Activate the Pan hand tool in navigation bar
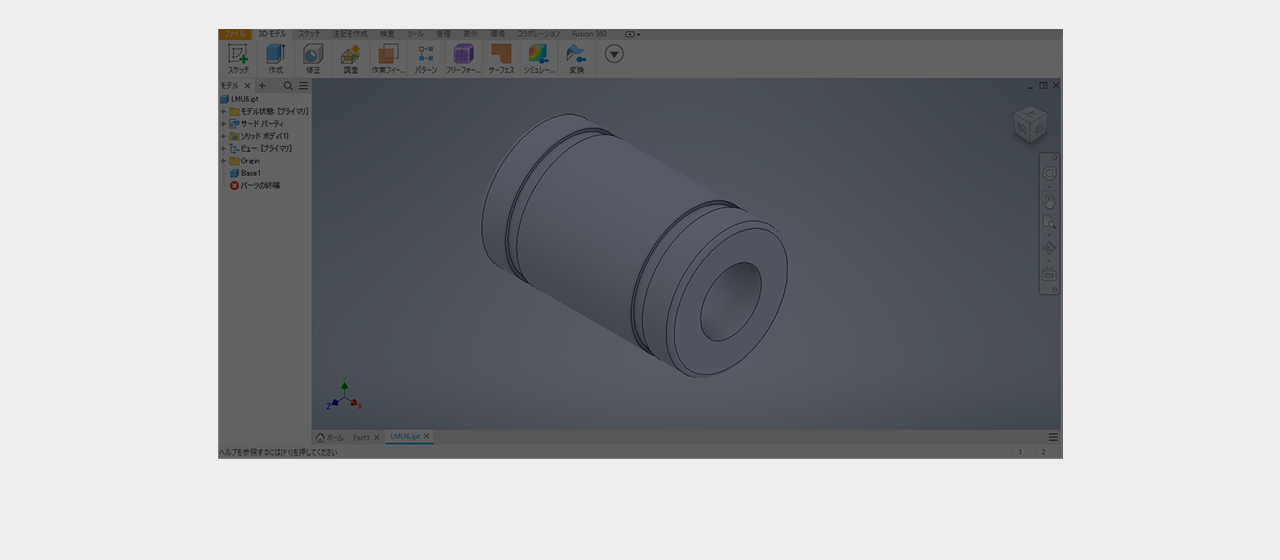1280x560 pixels. click(1049, 200)
